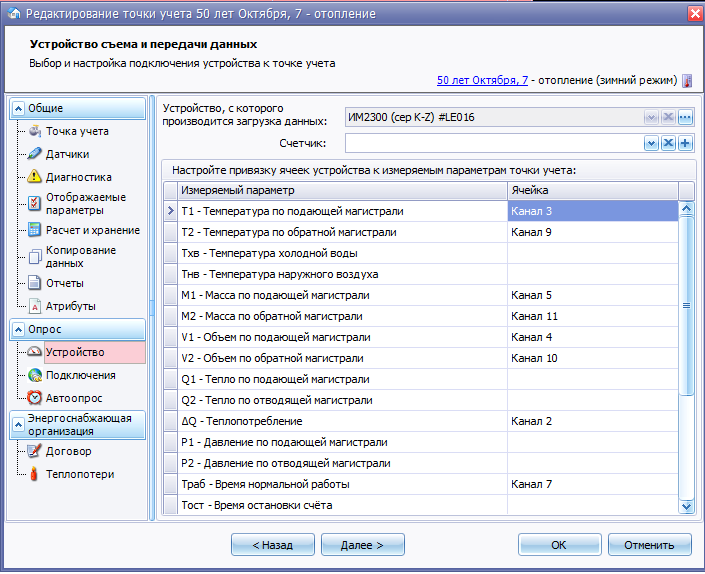Open device browse ellipsis button
This screenshot has height=574, width=705.
pyautogui.click(x=685, y=117)
